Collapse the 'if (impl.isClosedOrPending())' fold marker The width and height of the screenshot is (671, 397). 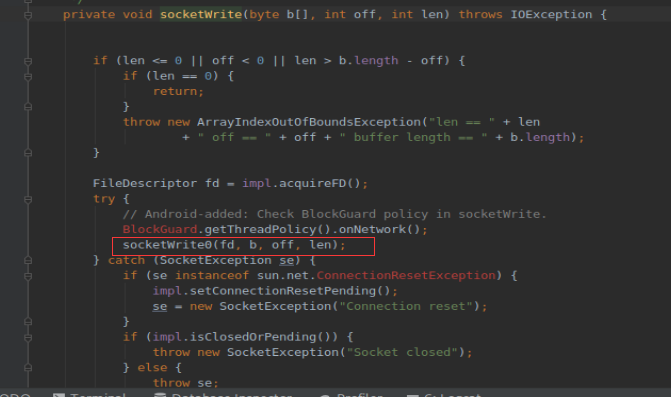pyautogui.click(x=28, y=338)
